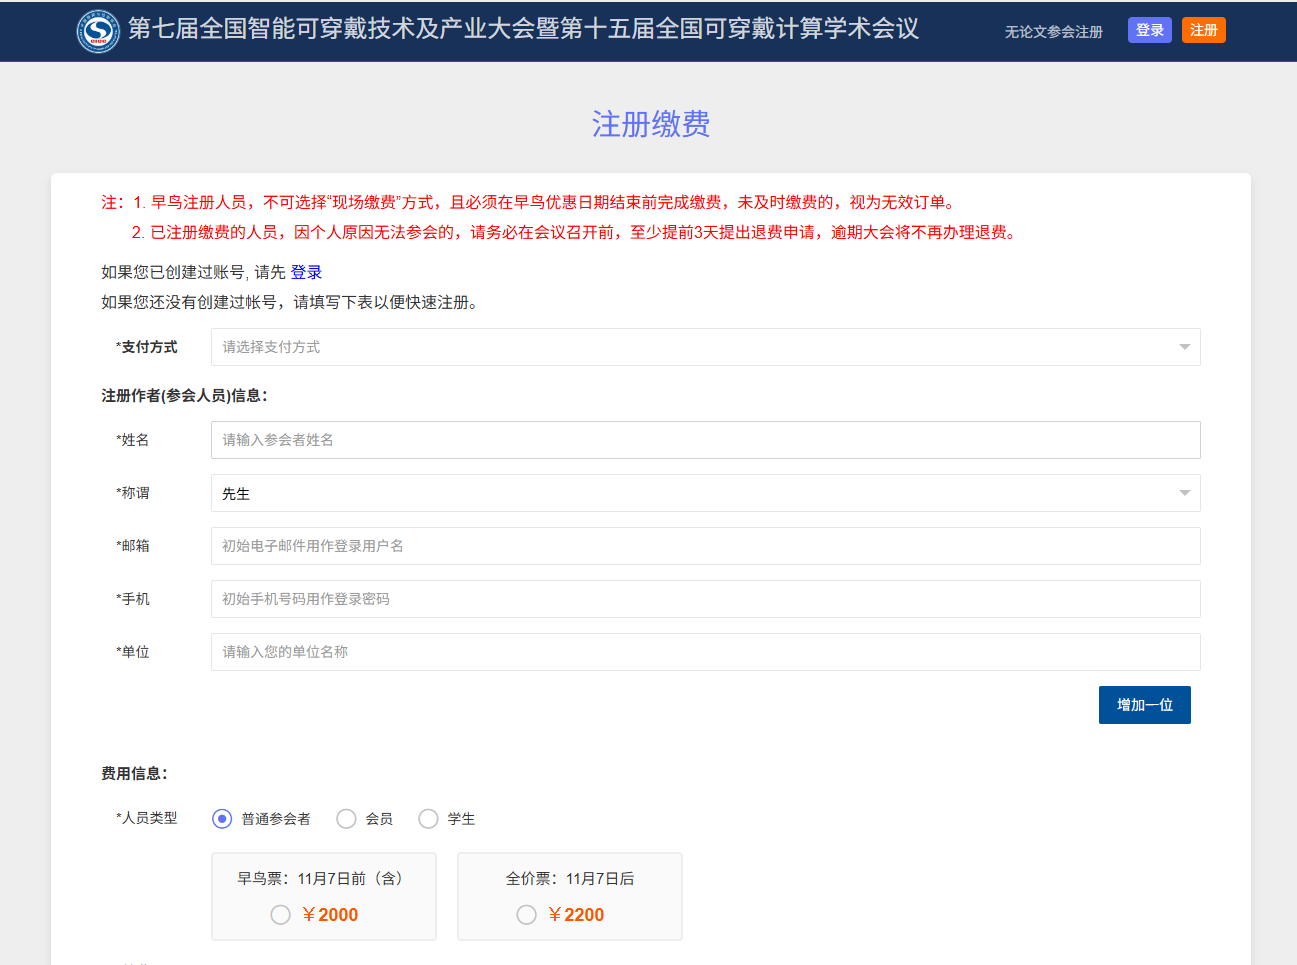Screen dimensions: 1297x965
Task: Pick the full price ￥2200 ticket option
Action: pyautogui.click(x=527, y=915)
